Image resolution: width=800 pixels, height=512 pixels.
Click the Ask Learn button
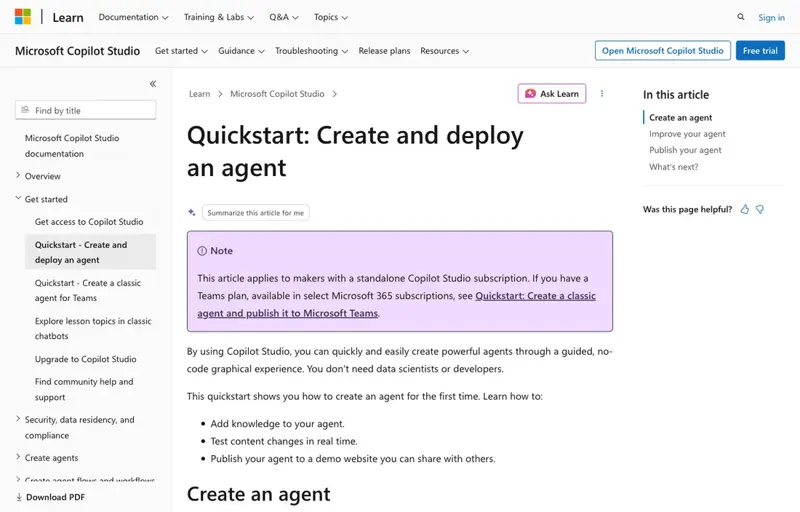tap(552, 93)
